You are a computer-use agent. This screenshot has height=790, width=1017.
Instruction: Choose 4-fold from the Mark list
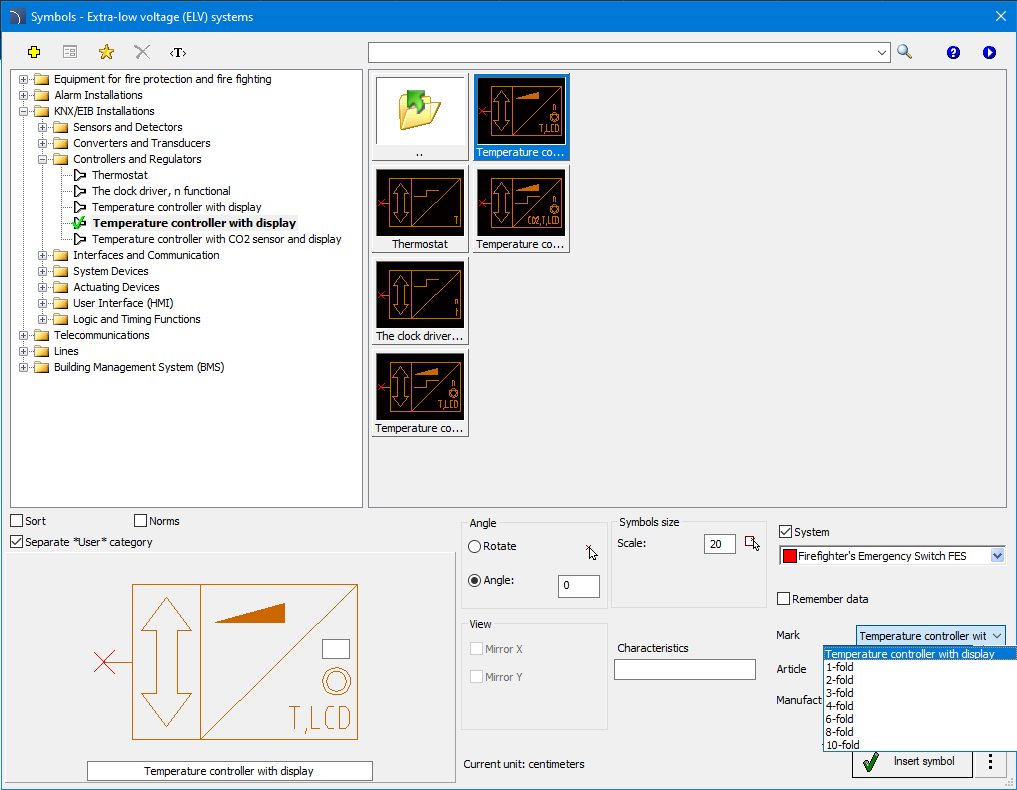pos(839,706)
